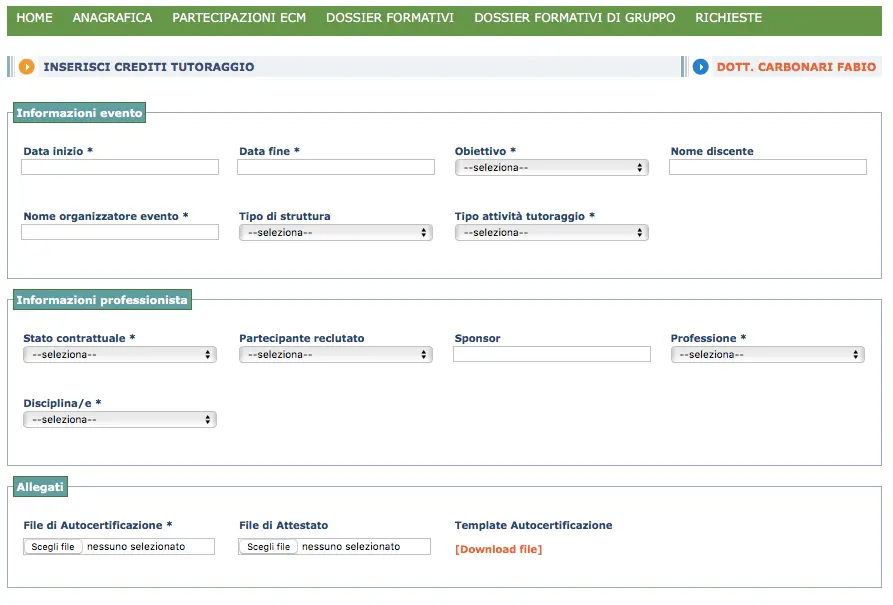Expand the Professione select list
This screenshot has width=893, height=605.
coord(768,354)
